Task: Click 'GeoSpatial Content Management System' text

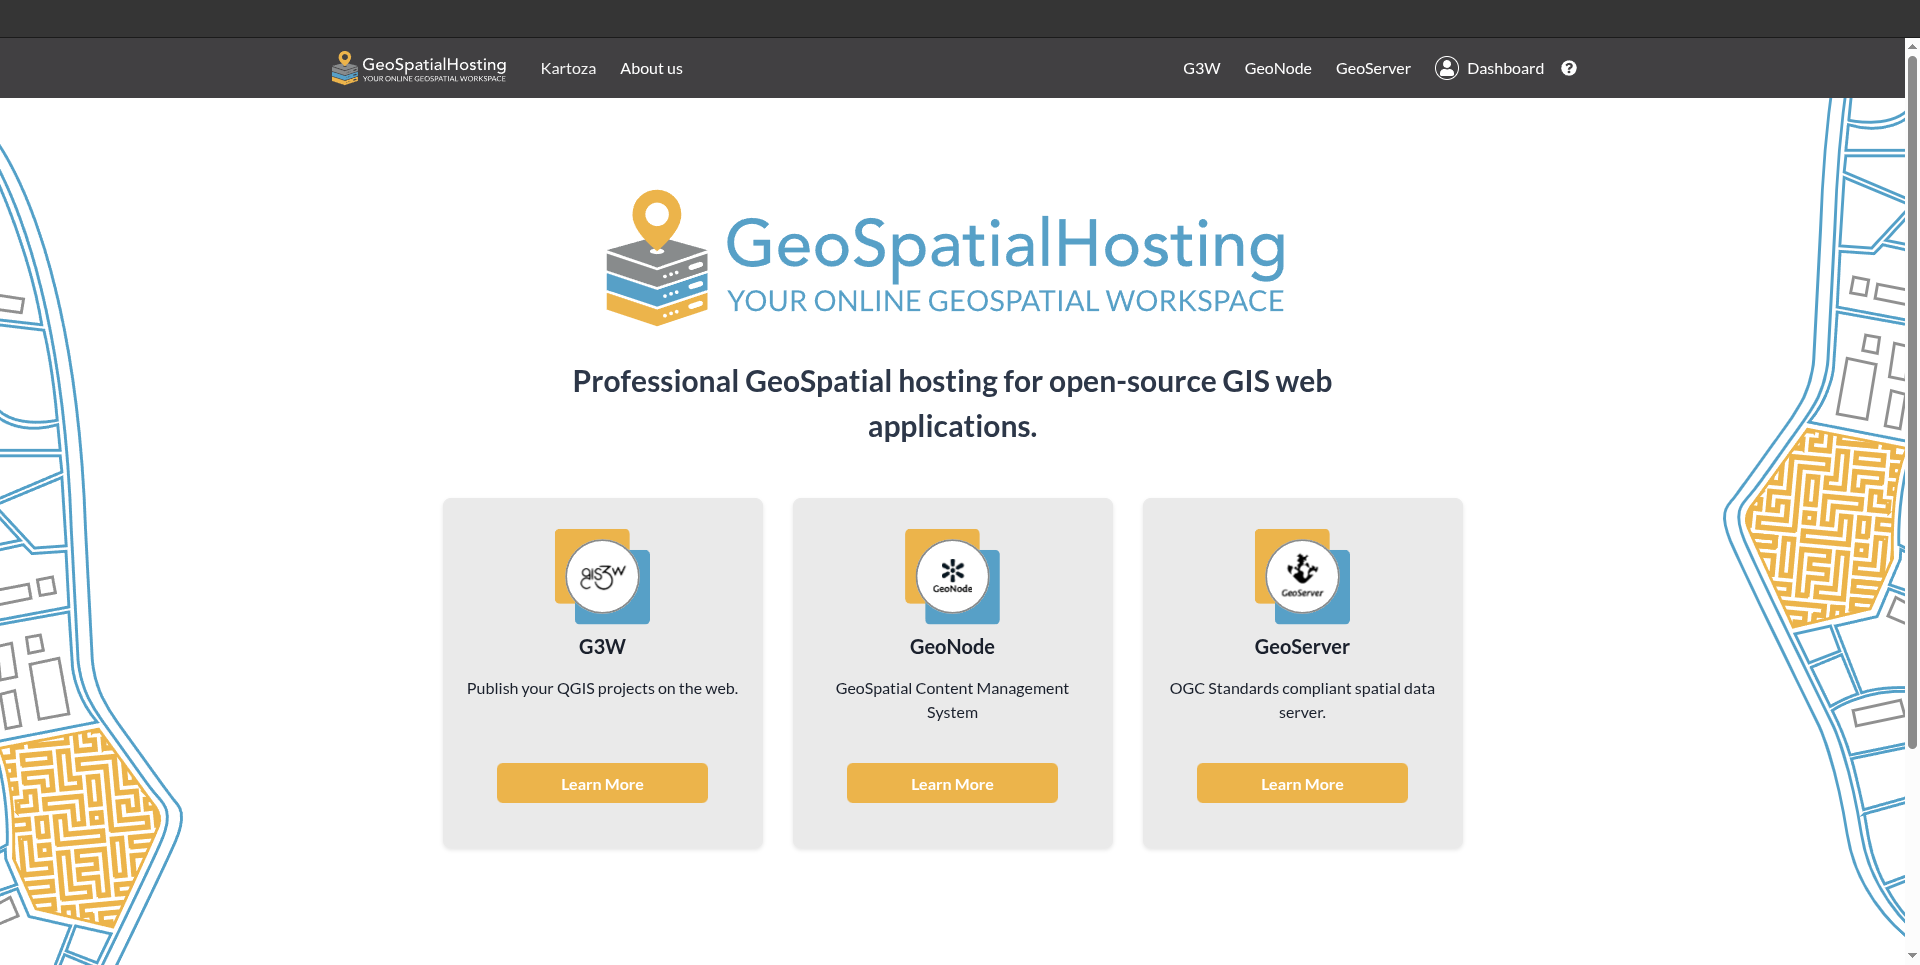Action: click(952, 700)
